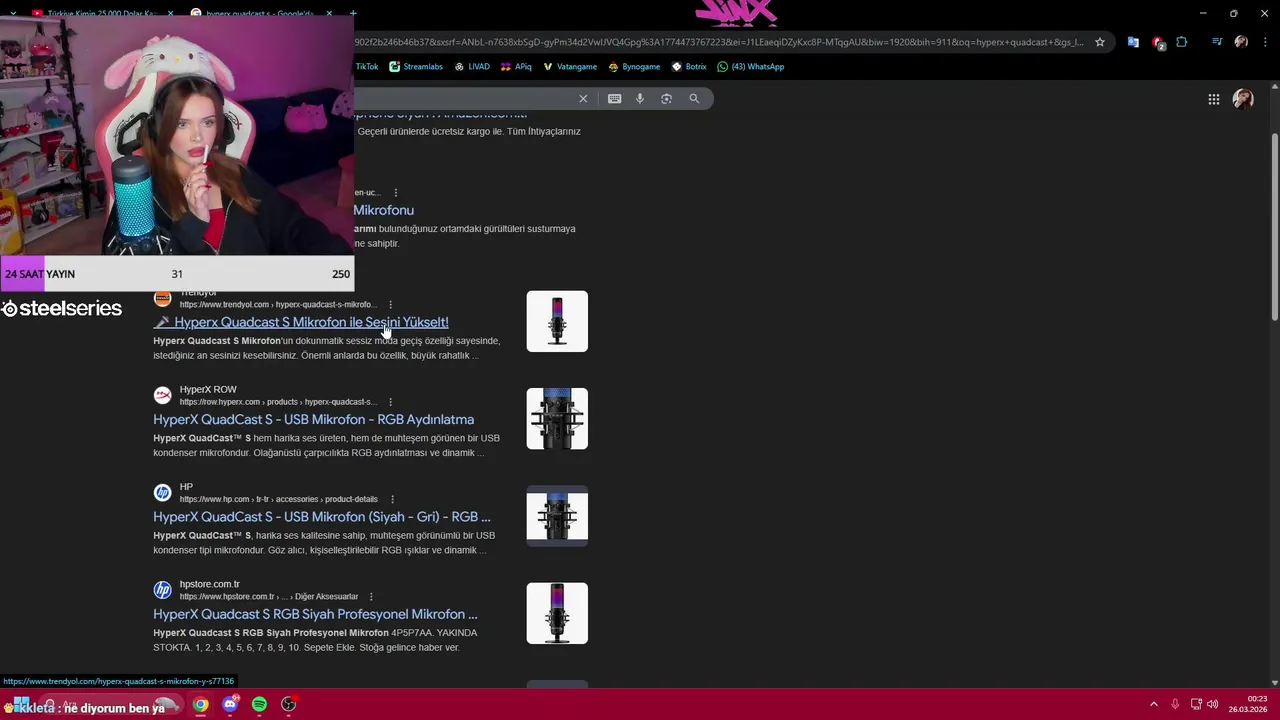1280x720 pixels.
Task: Open the Bynogame bookmark
Action: pyautogui.click(x=634, y=67)
